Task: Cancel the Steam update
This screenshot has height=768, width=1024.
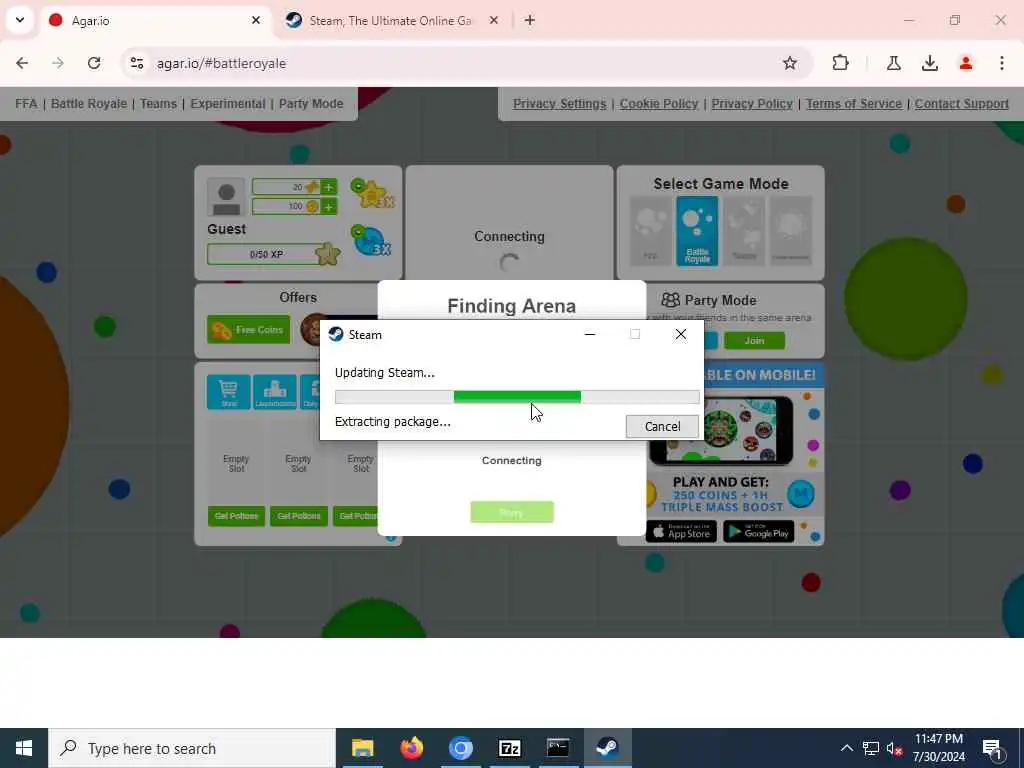Action: [x=662, y=426]
